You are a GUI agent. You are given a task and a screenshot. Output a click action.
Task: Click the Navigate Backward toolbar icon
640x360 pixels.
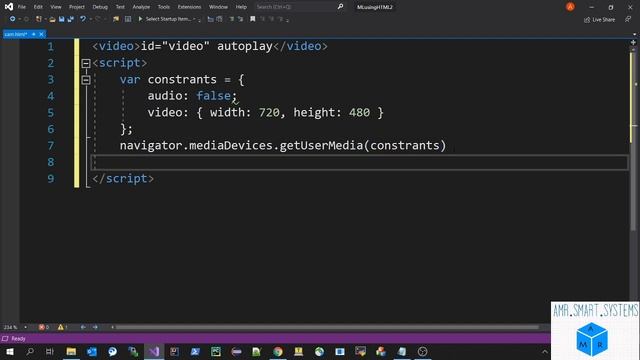(13, 19)
